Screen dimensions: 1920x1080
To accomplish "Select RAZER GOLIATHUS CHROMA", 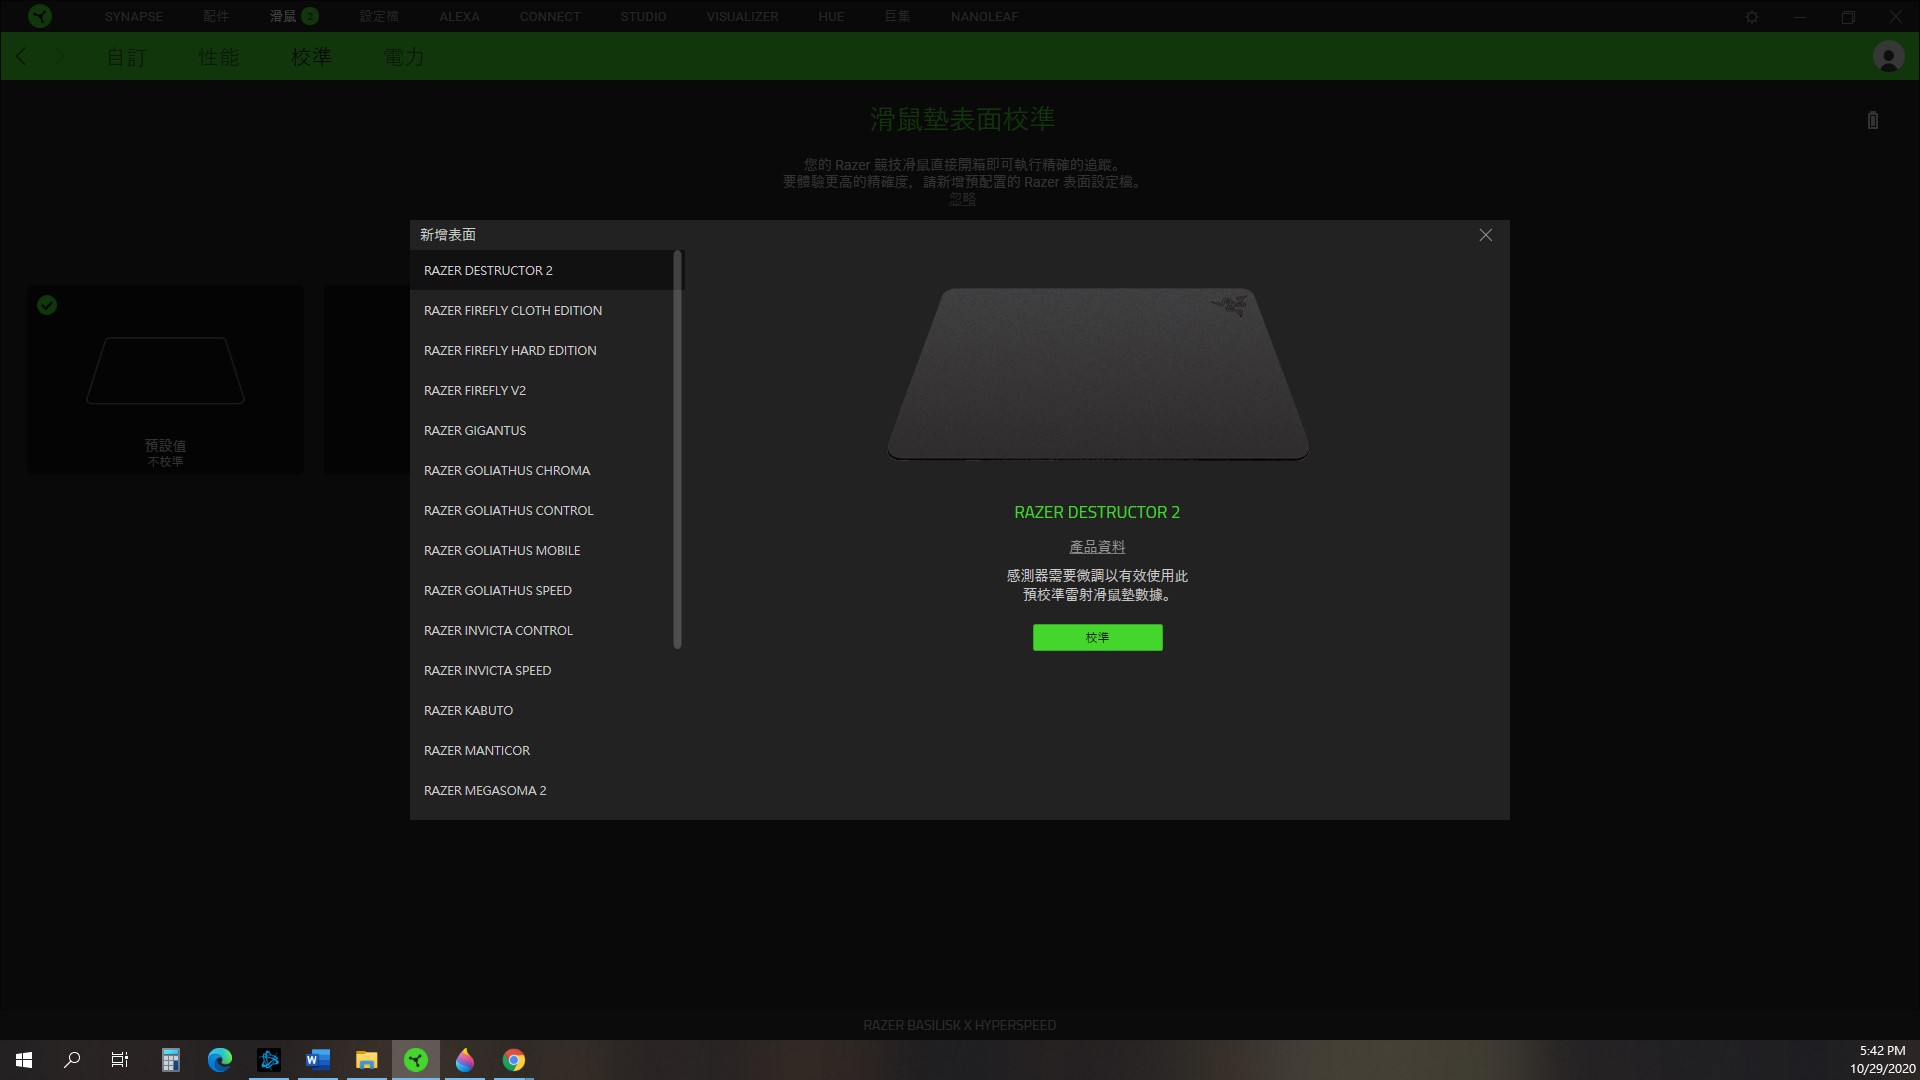I will coord(542,470).
